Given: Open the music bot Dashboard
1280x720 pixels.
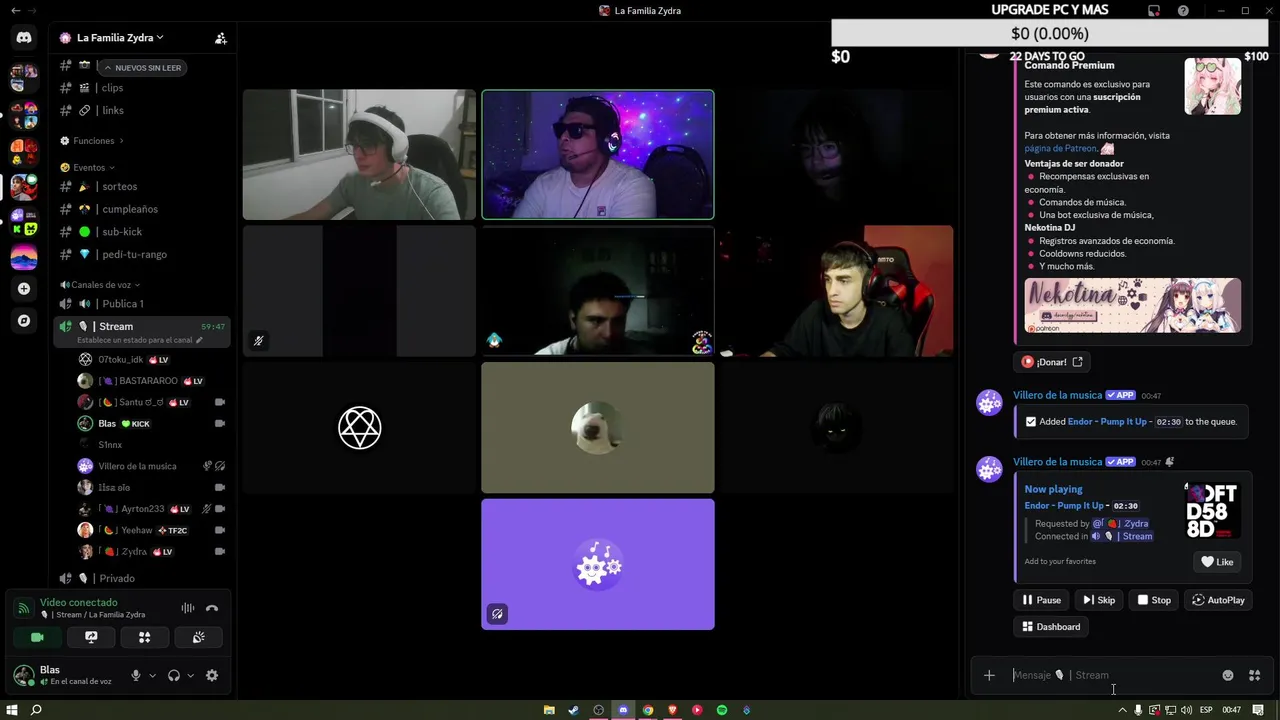Looking at the screenshot, I should (x=1051, y=627).
